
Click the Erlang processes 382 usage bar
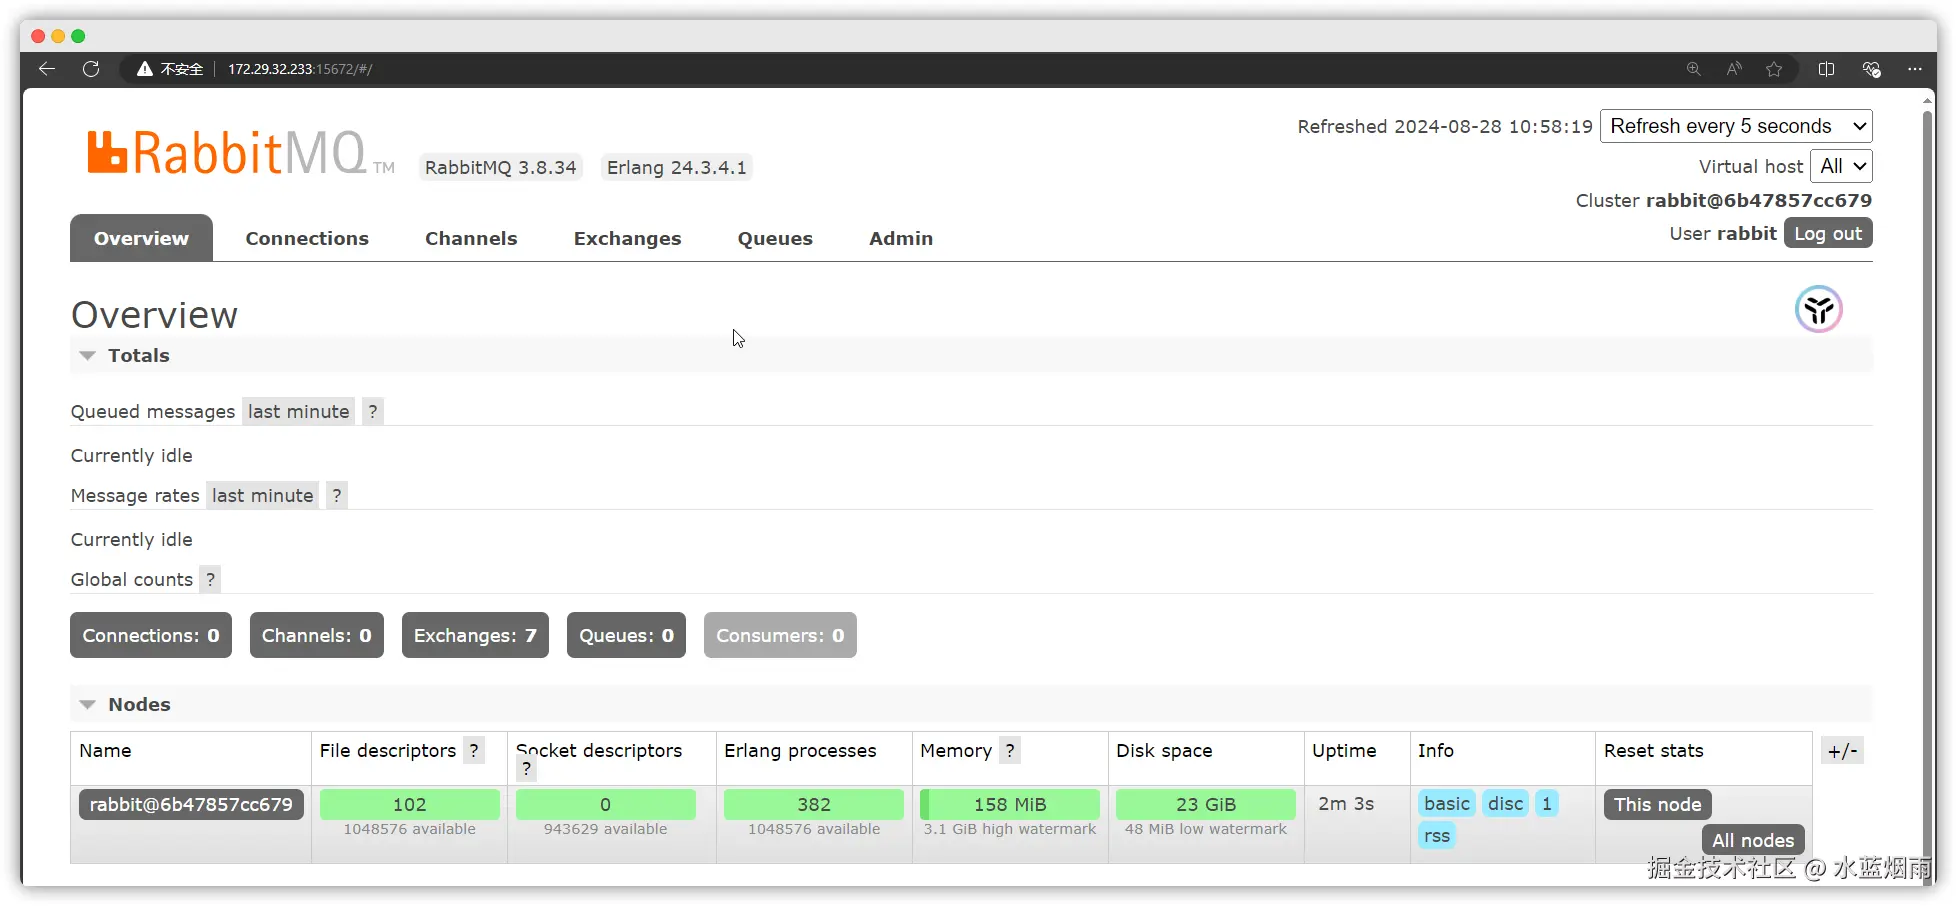pyautogui.click(x=814, y=804)
